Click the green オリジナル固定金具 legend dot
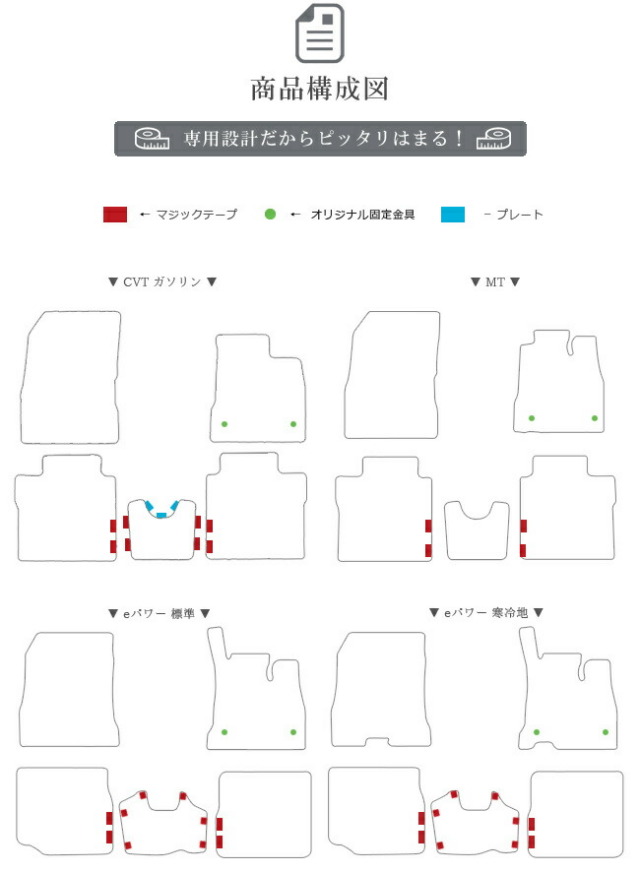 (270, 214)
